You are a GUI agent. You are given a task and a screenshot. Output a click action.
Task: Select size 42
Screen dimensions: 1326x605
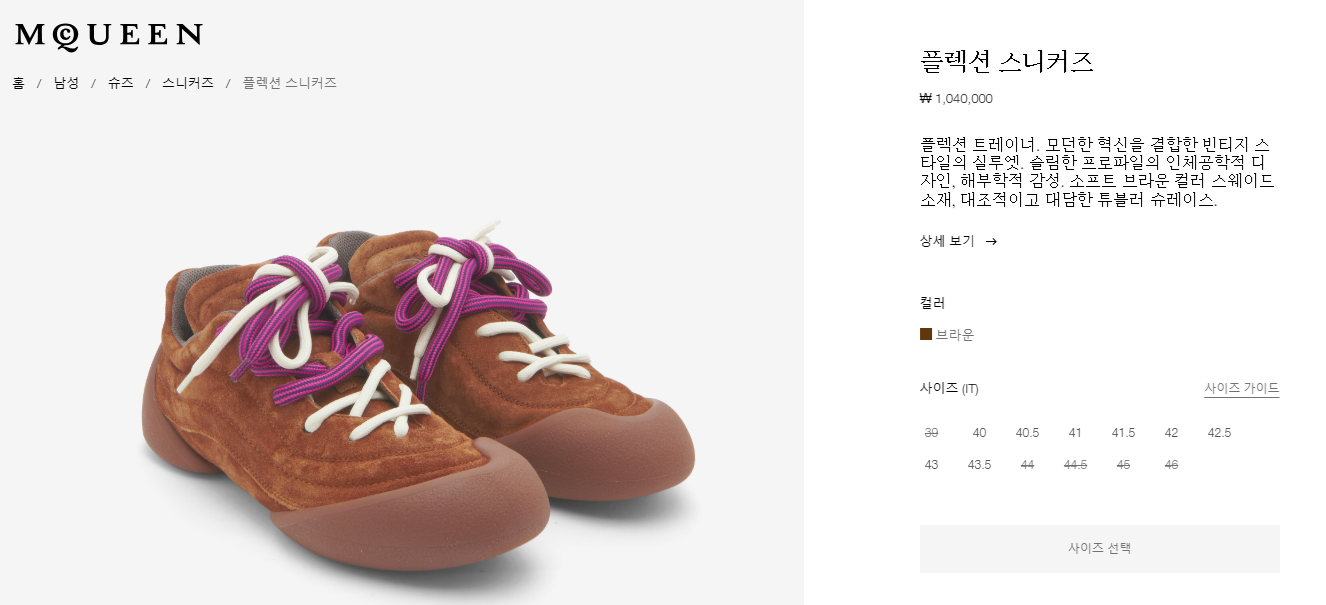[x=1171, y=433]
